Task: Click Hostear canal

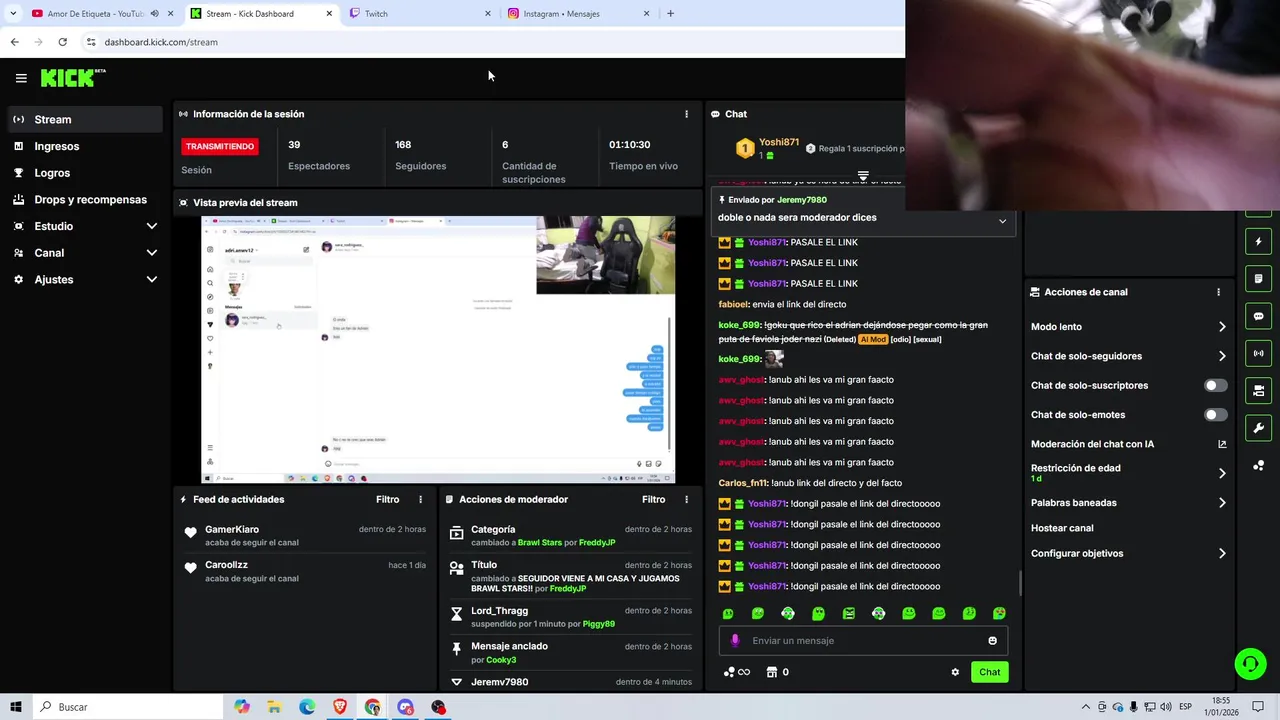Action: click(x=1062, y=528)
